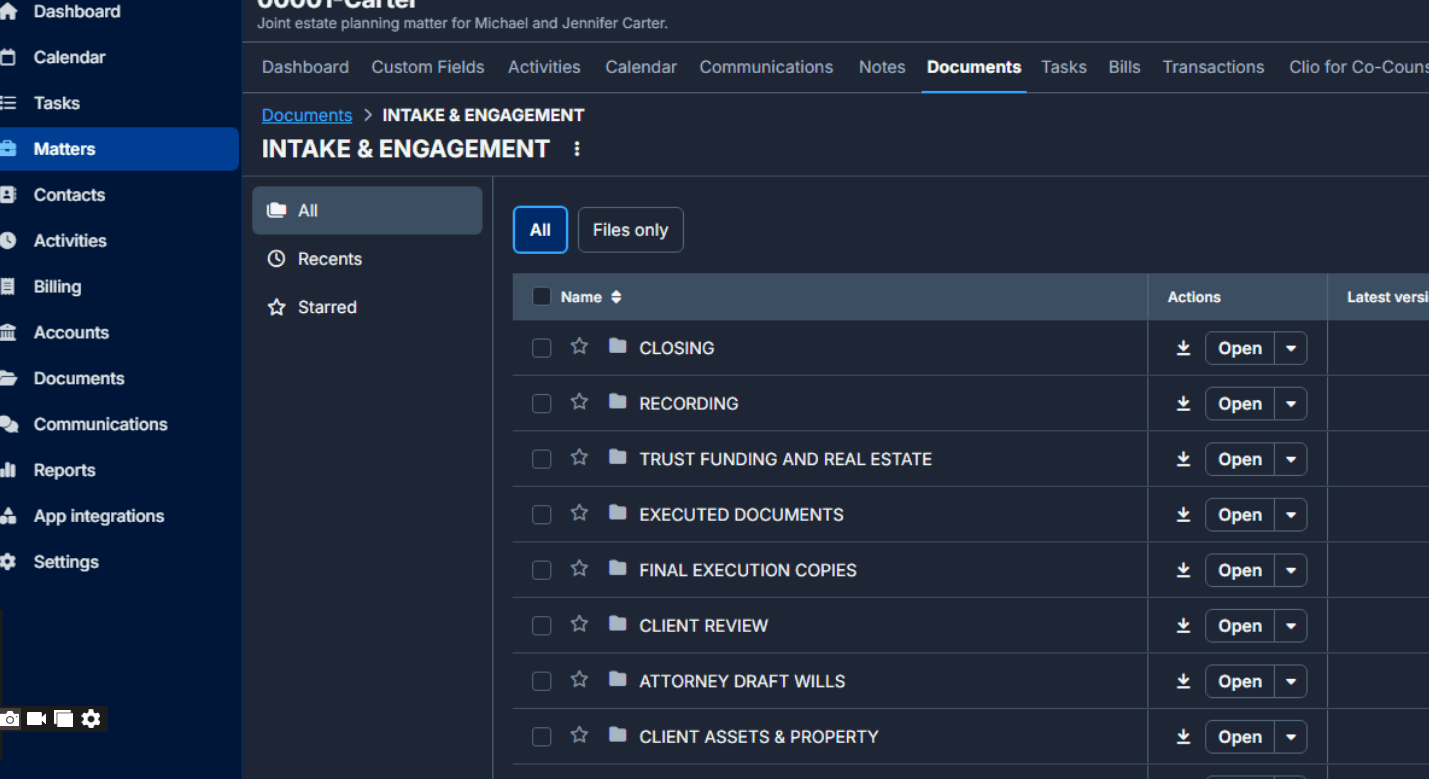Screen dimensions: 1429x779
Task: Expand Open dropdown for TRUST FUNDING AND REAL ESTATE
Action: (1291, 459)
